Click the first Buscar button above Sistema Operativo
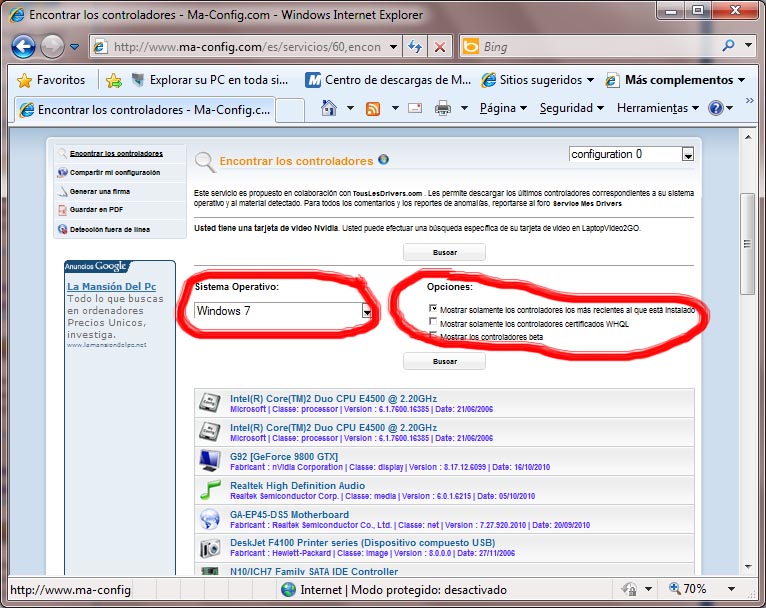This screenshot has width=766, height=608. (x=445, y=252)
